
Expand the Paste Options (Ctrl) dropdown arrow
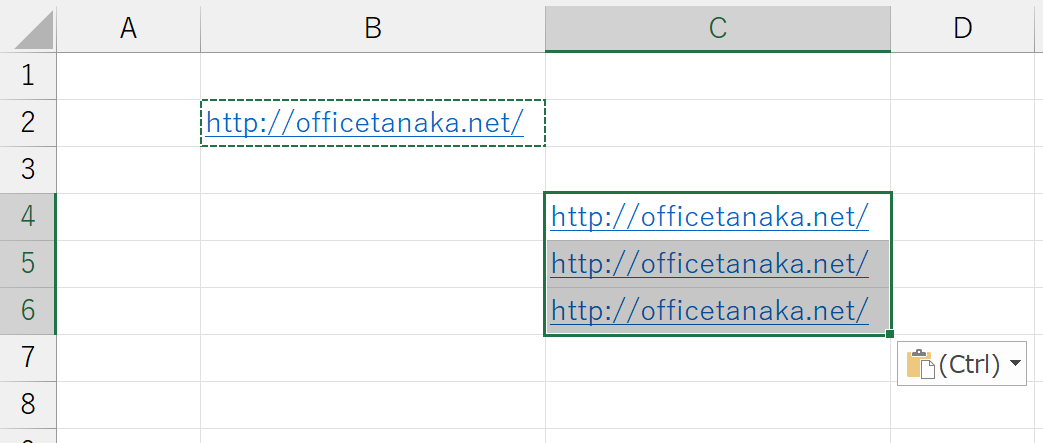[1016, 365]
